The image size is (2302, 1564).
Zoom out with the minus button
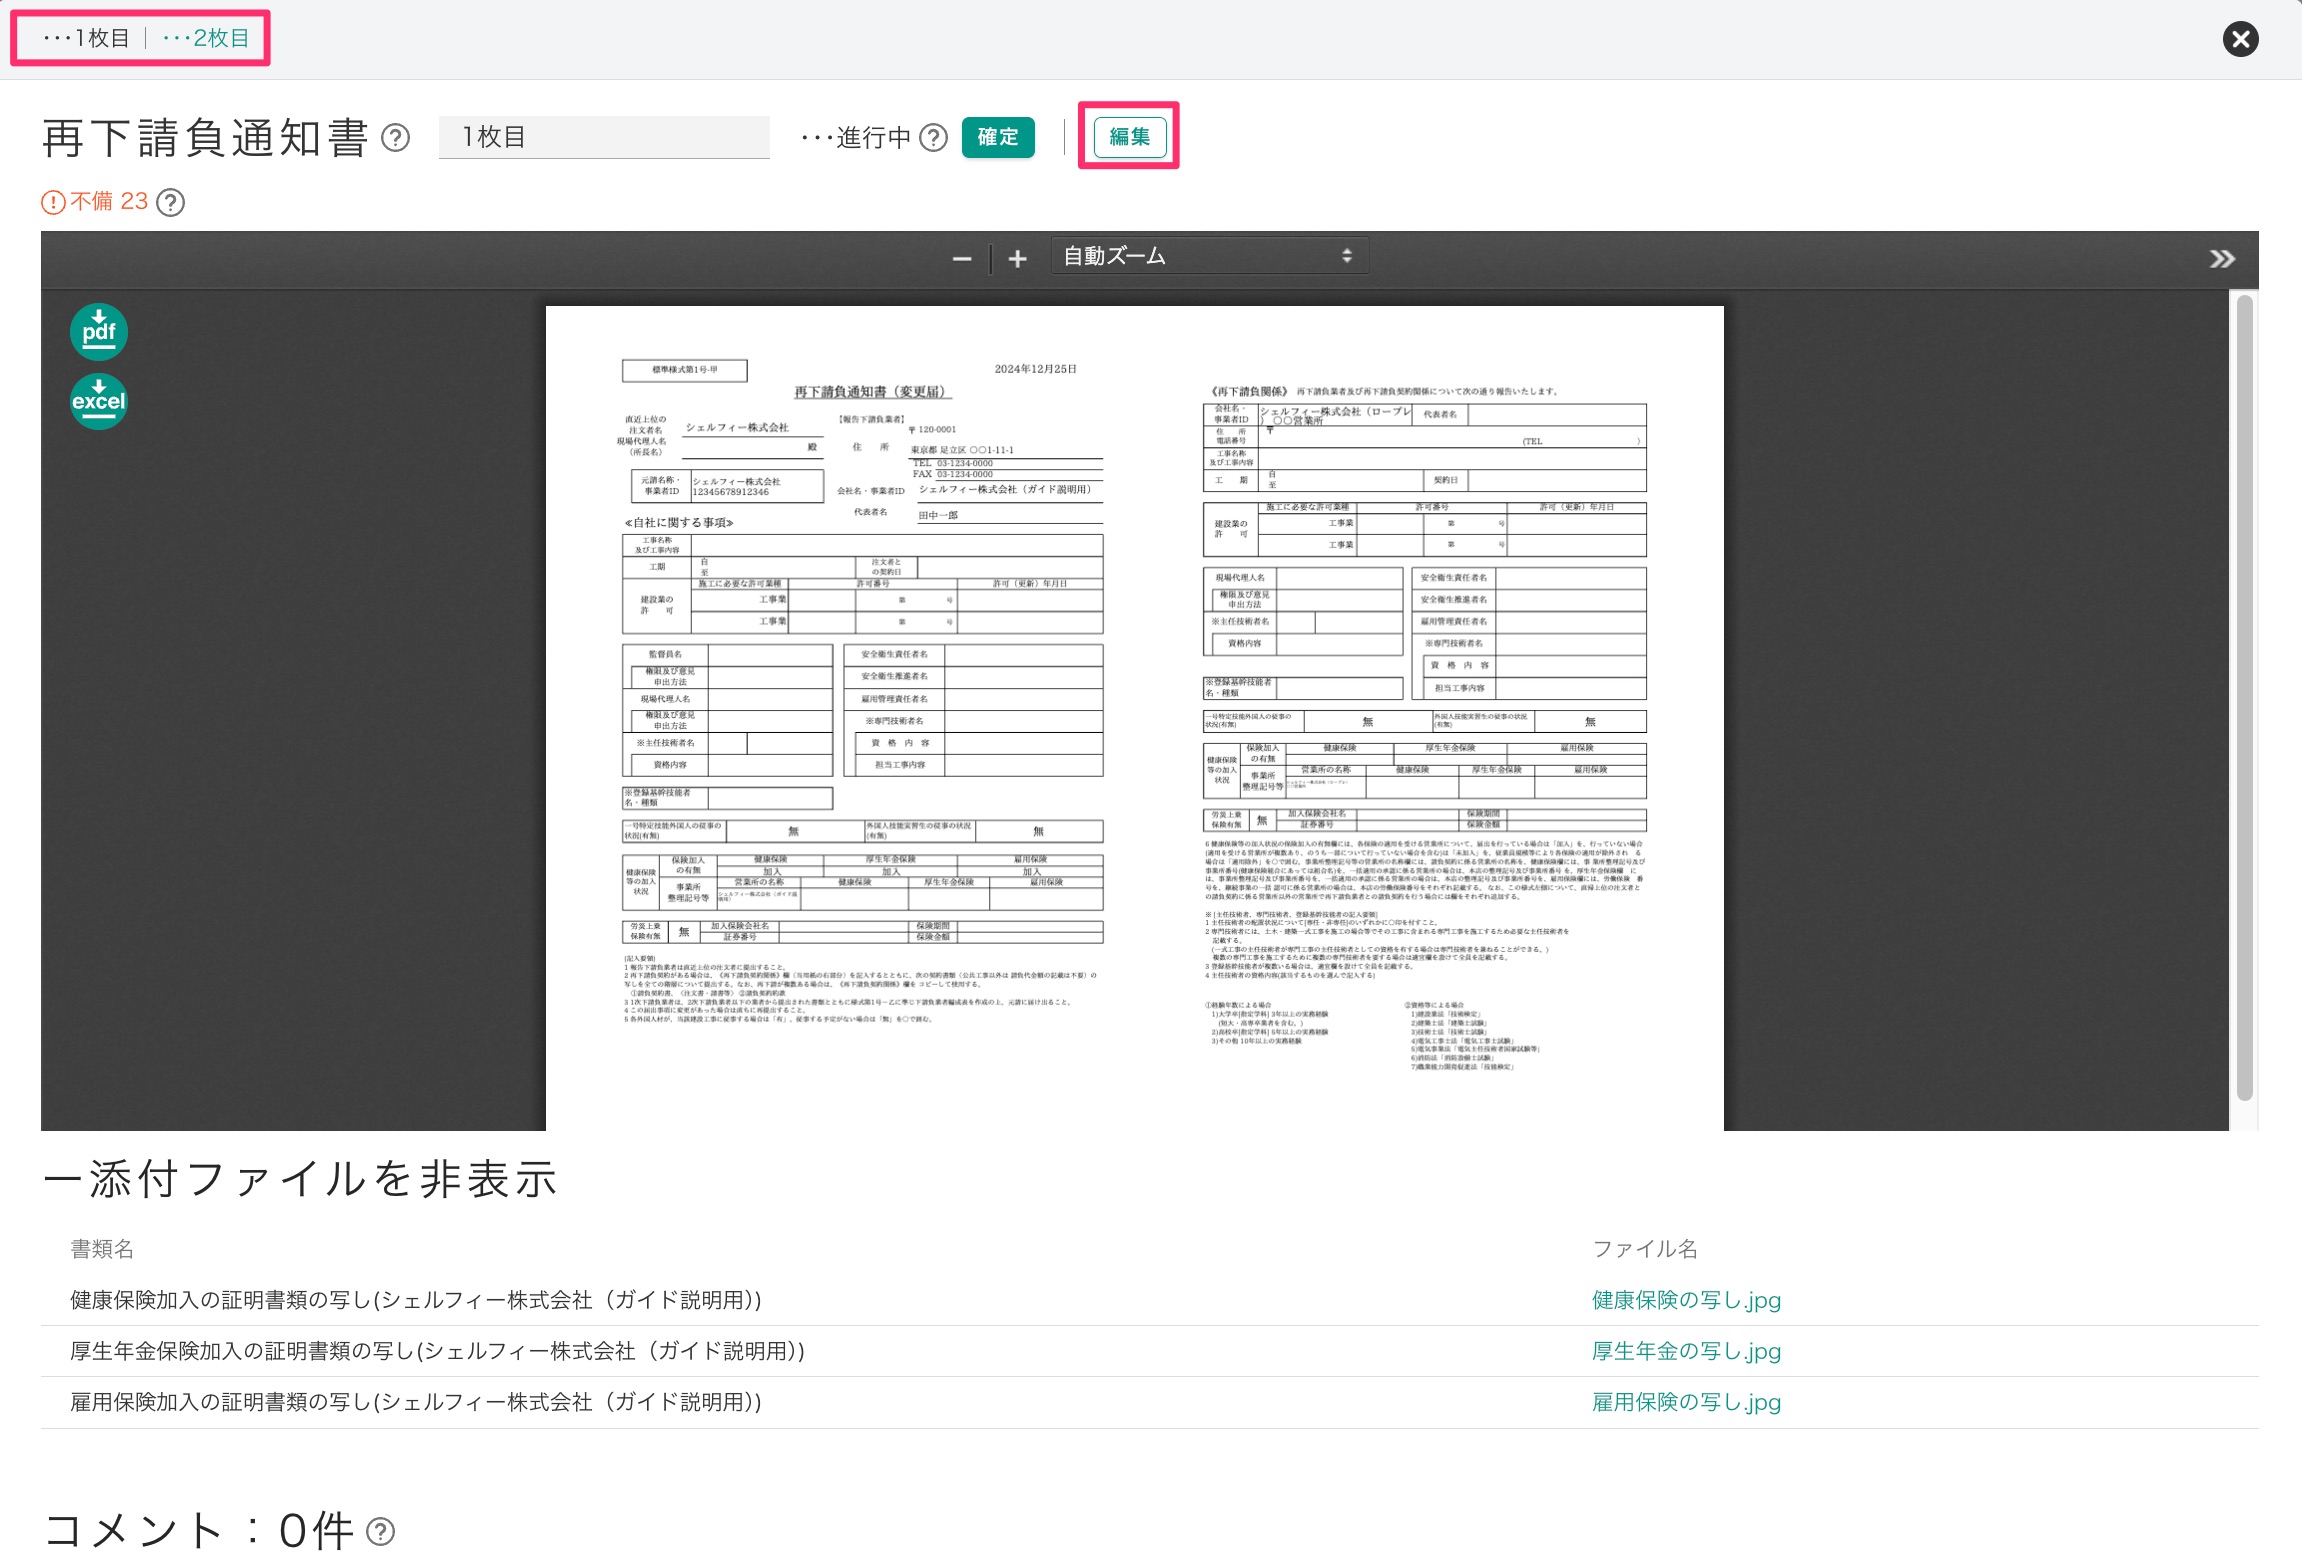click(962, 259)
